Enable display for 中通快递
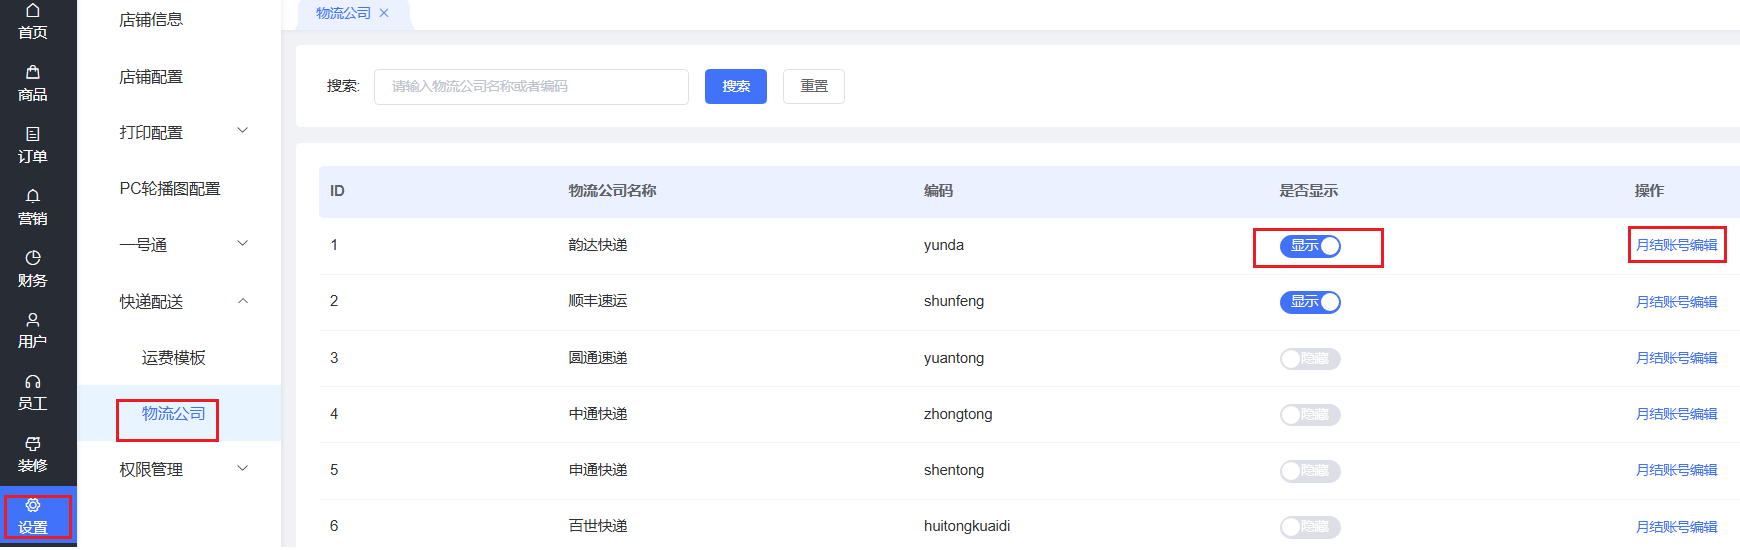The width and height of the screenshot is (1740, 550). [1310, 415]
